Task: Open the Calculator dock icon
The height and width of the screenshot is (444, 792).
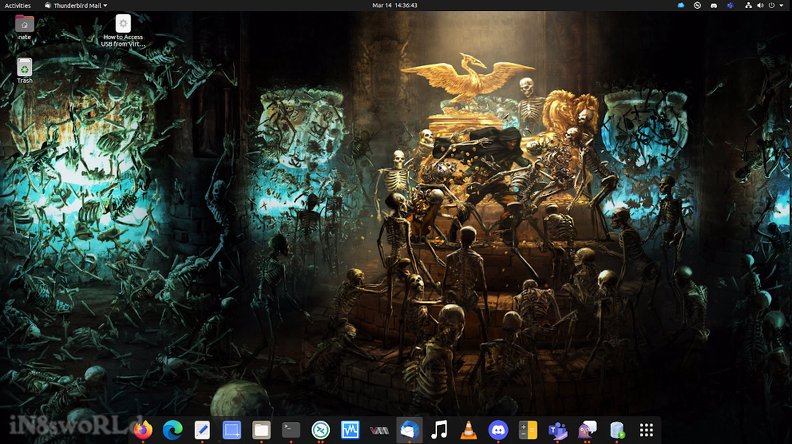Action: [528, 430]
